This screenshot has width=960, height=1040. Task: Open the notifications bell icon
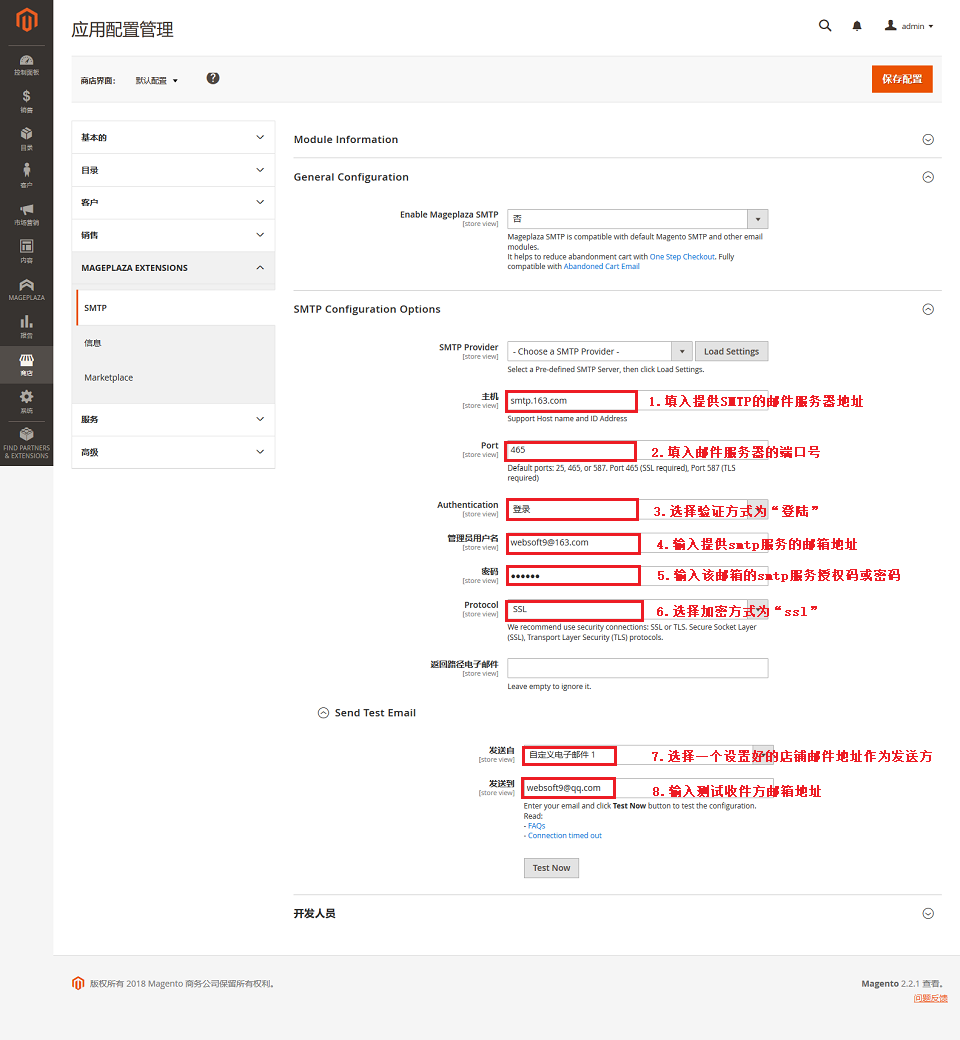[857, 26]
